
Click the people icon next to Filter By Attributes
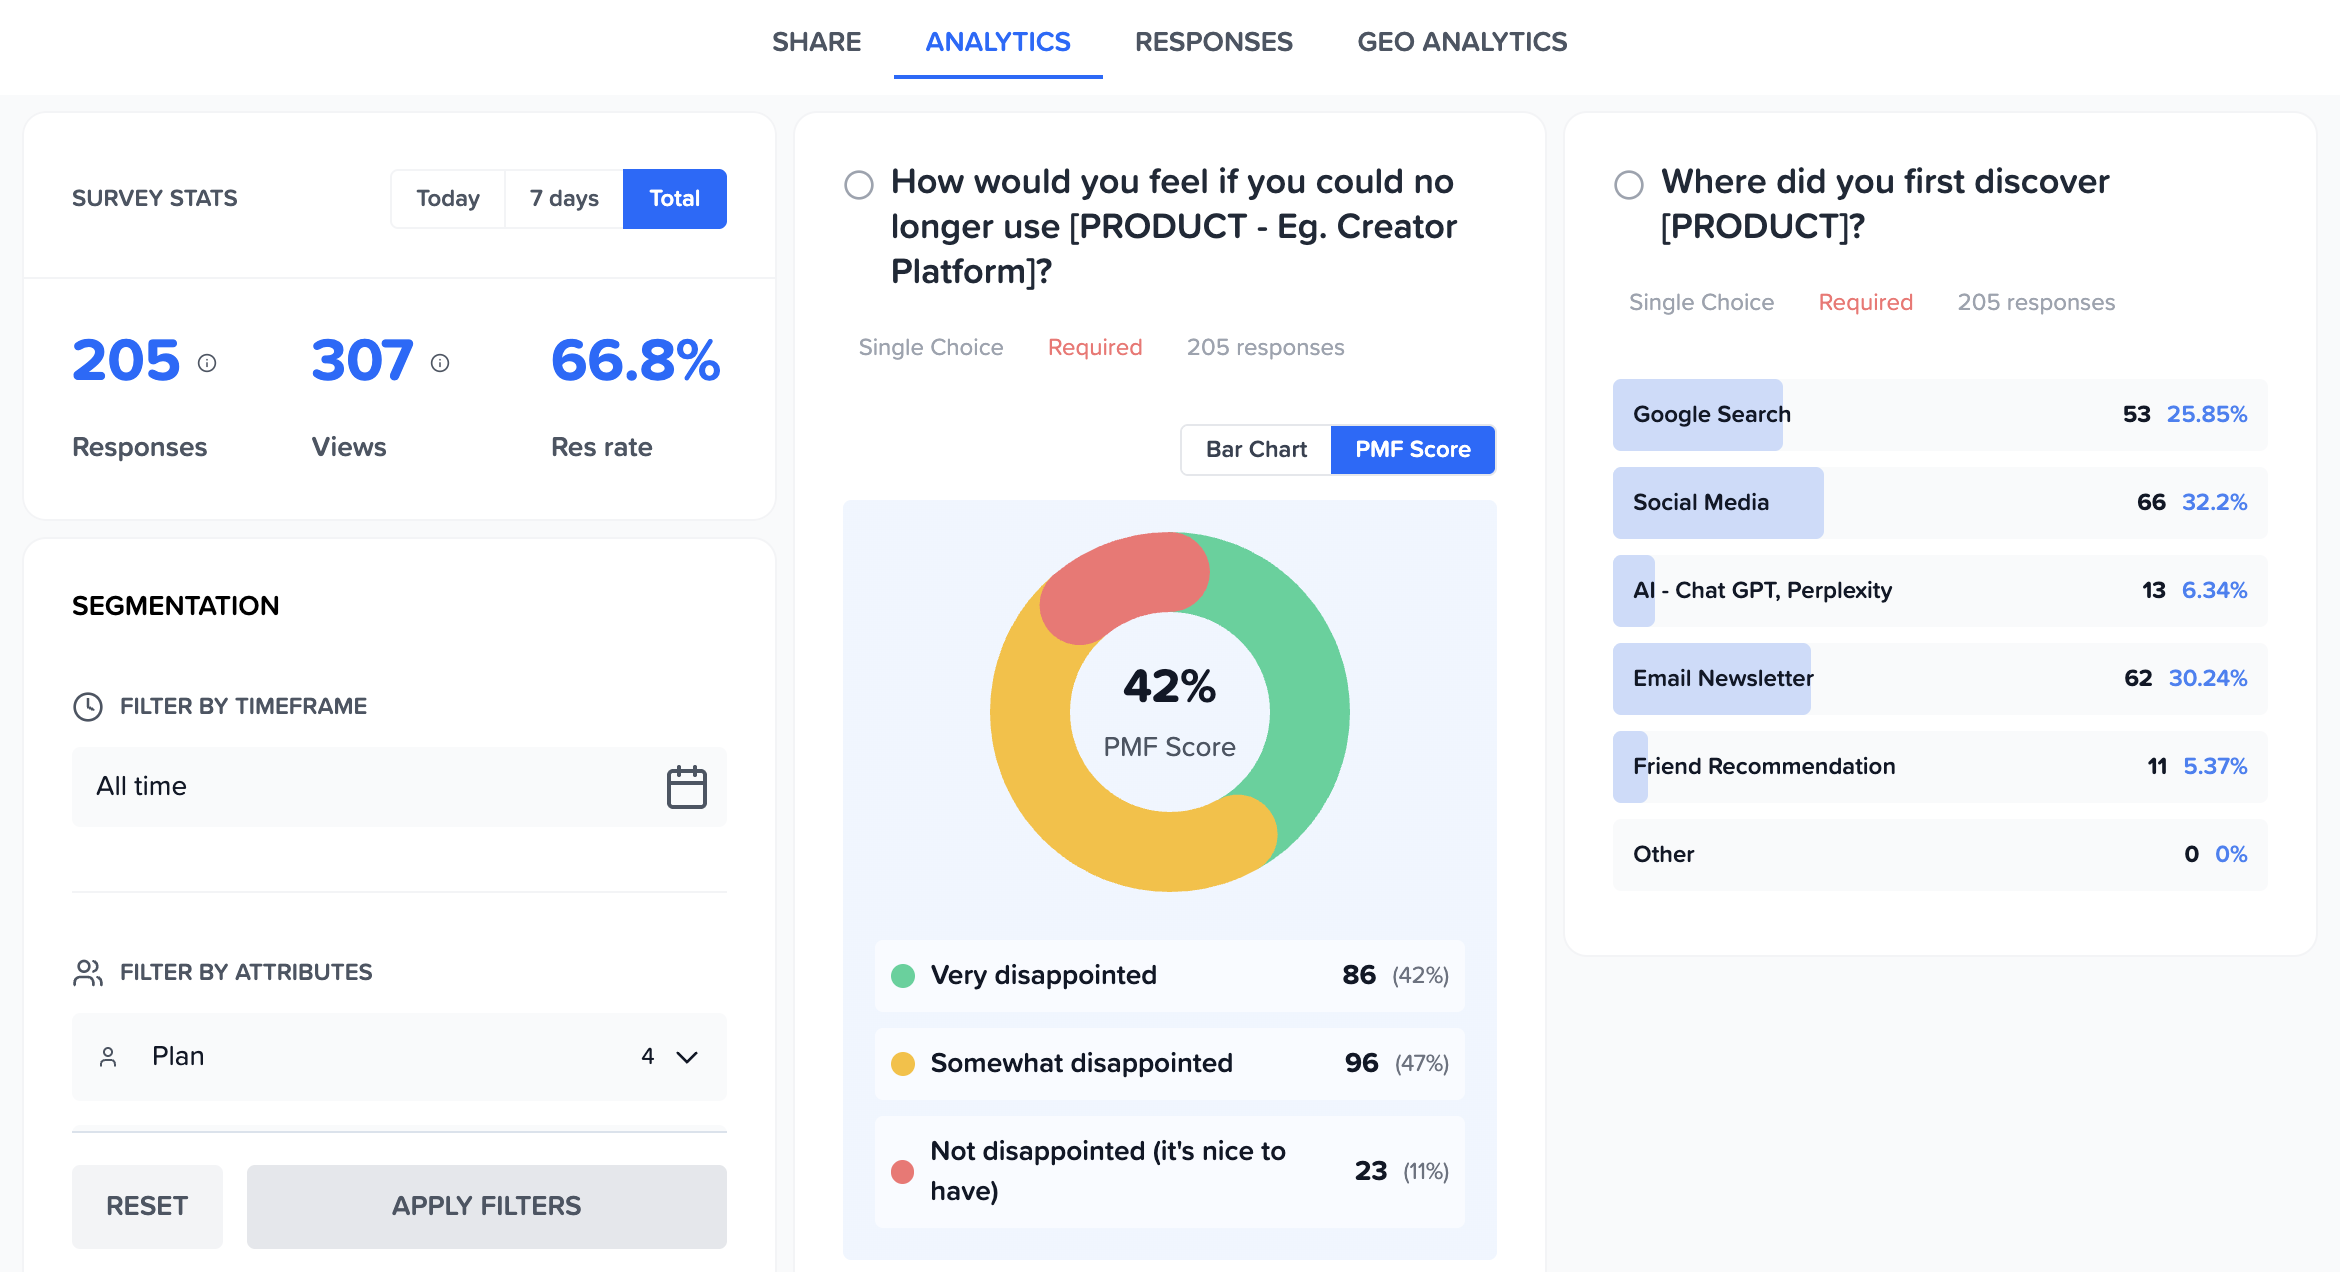tap(89, 971)
